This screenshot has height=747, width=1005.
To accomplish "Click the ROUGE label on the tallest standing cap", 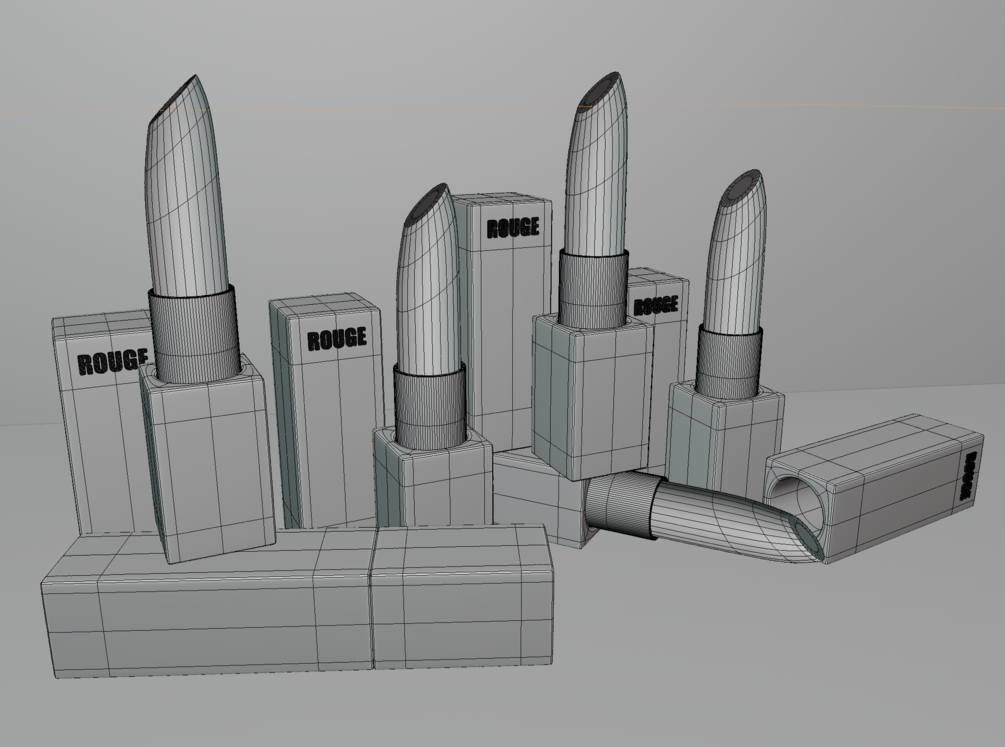I will [513, 228].
